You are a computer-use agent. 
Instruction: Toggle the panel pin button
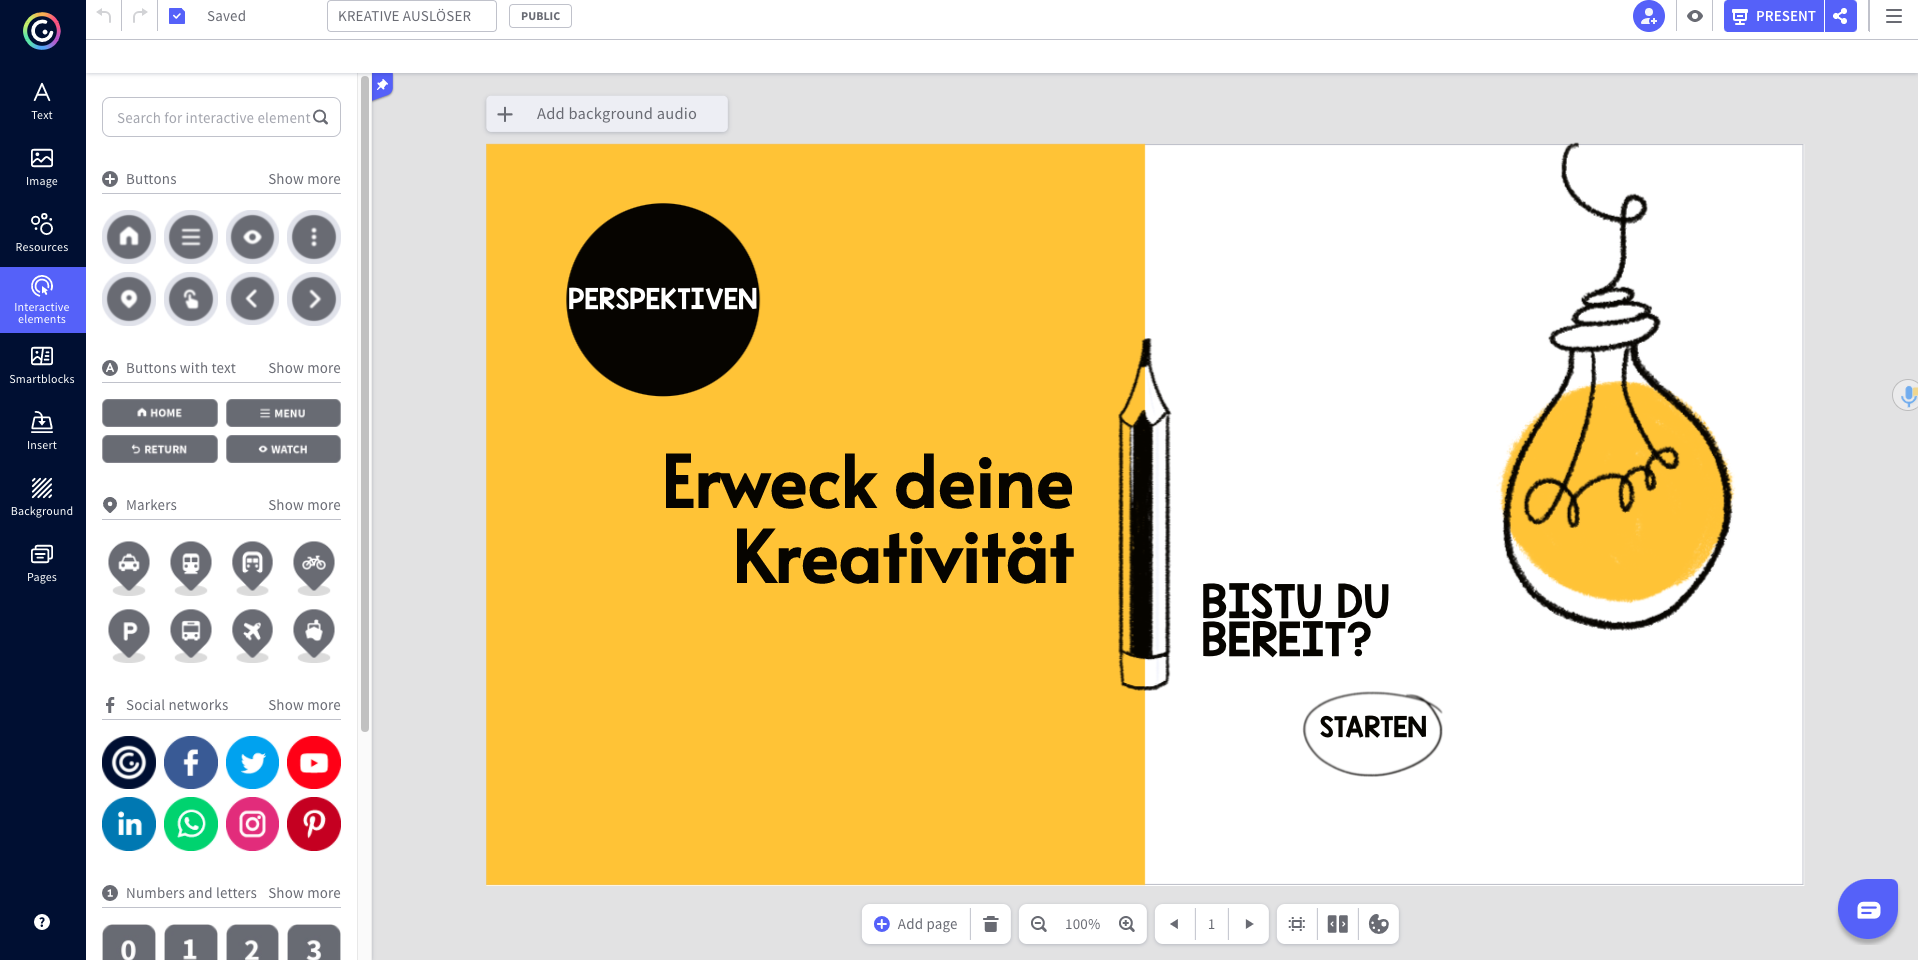point(382,86)
